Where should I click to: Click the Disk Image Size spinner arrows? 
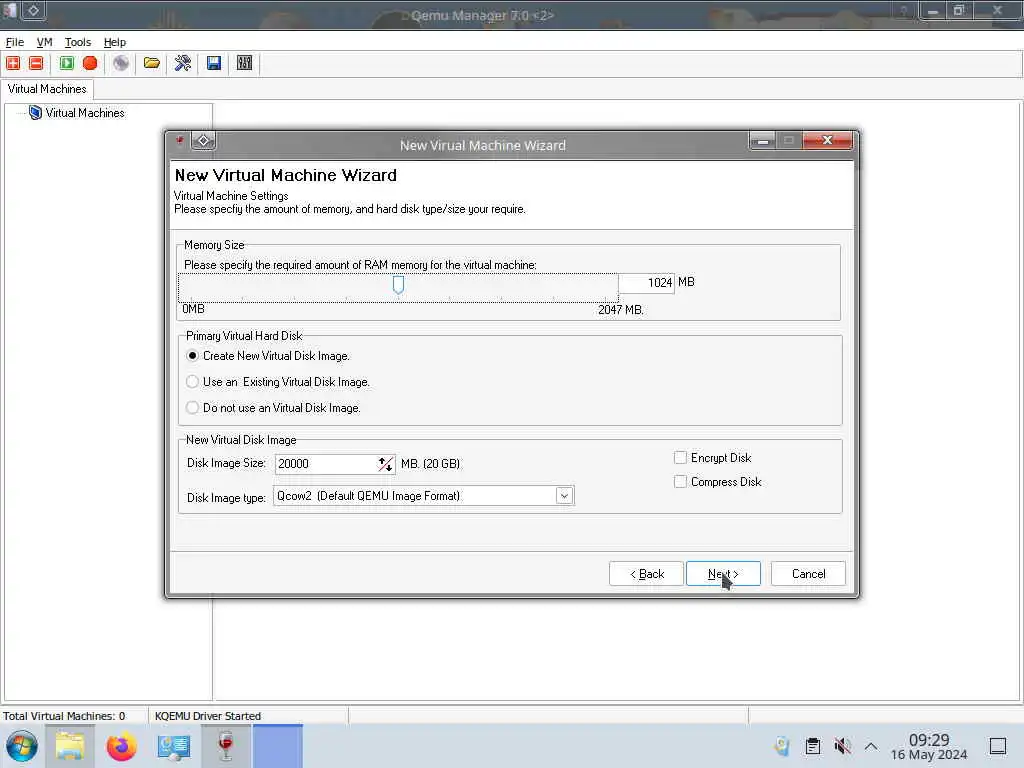(385, 464)
